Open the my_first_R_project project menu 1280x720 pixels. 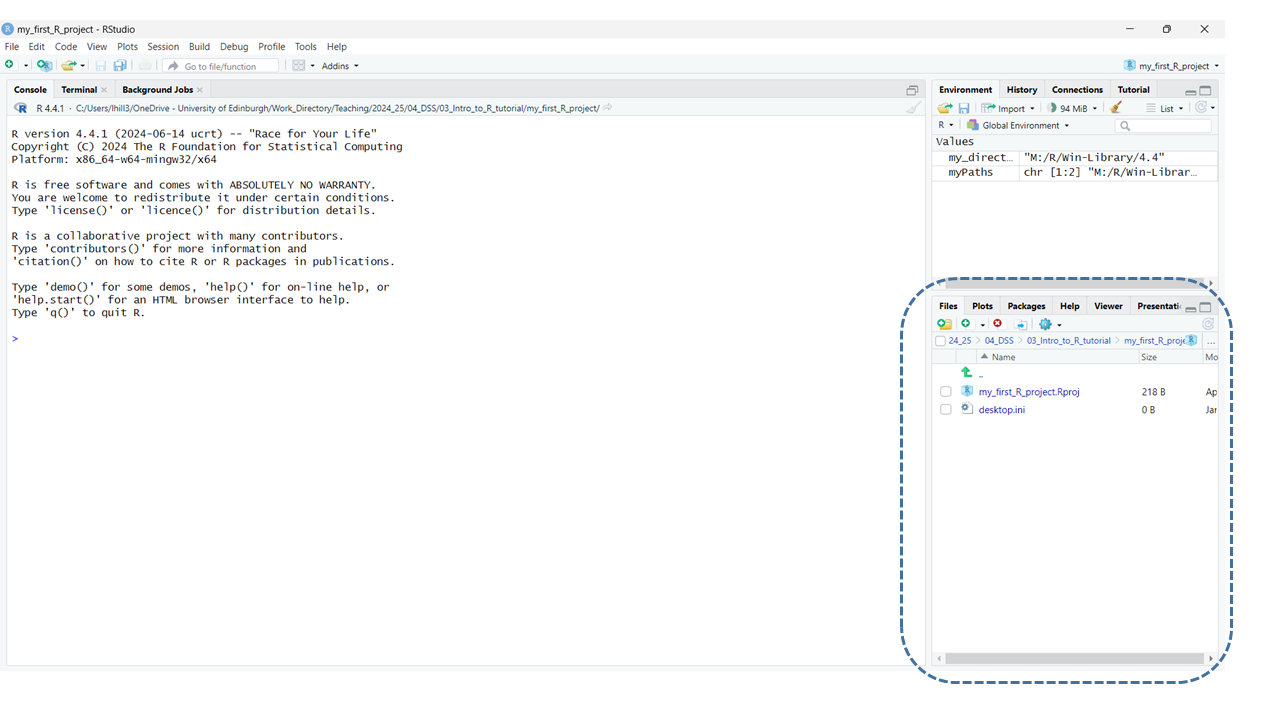[1171, 66]
